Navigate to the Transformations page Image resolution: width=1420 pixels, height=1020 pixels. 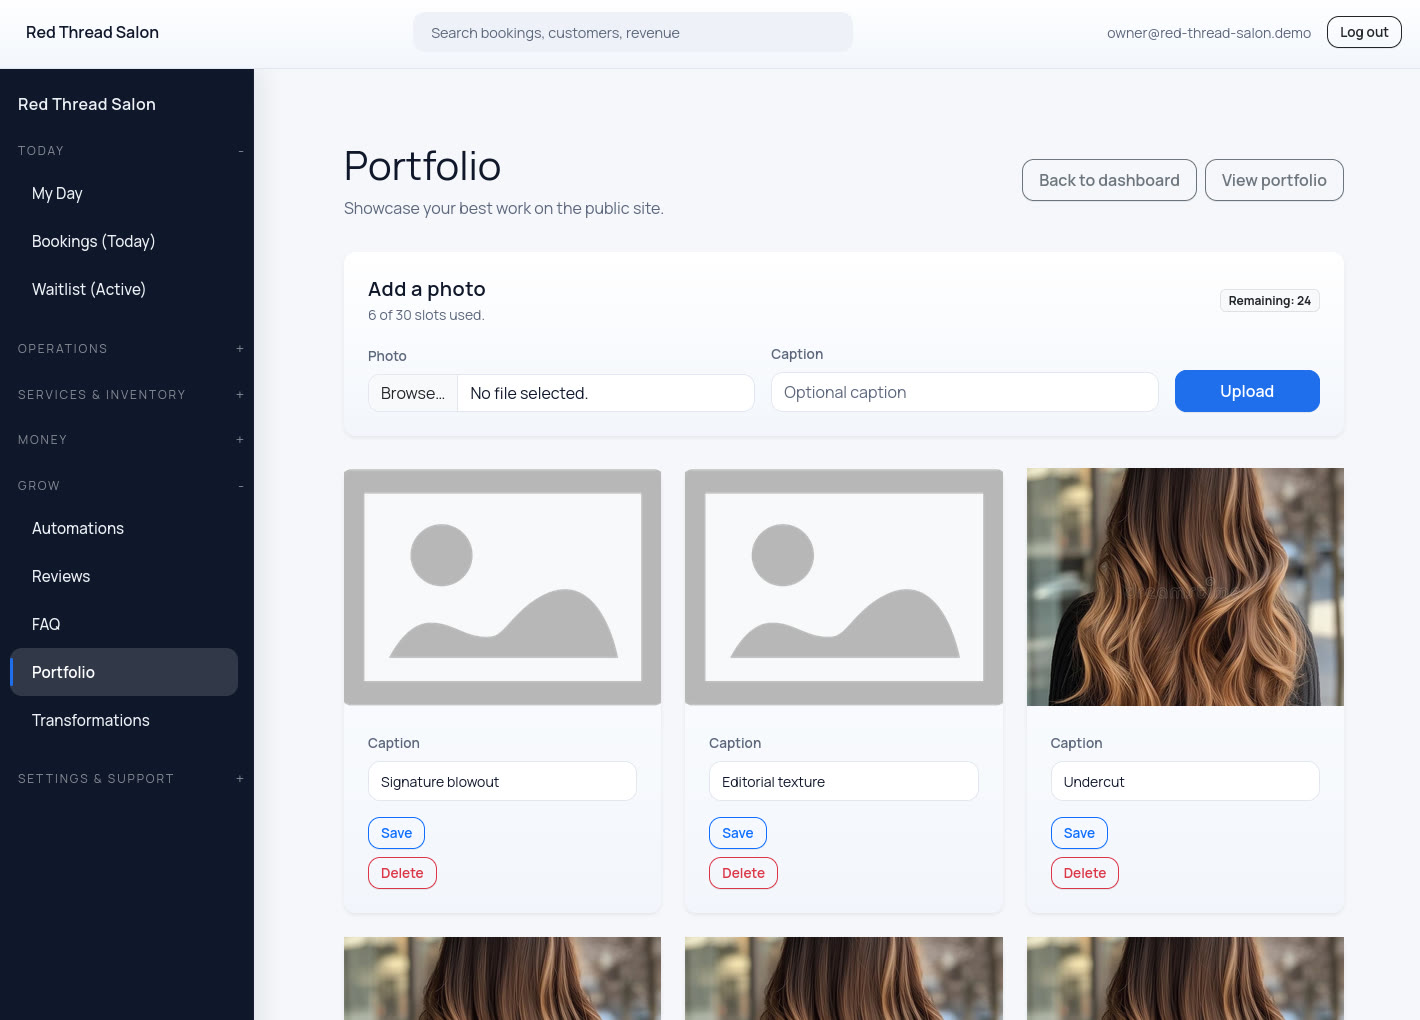coord(91,720)
